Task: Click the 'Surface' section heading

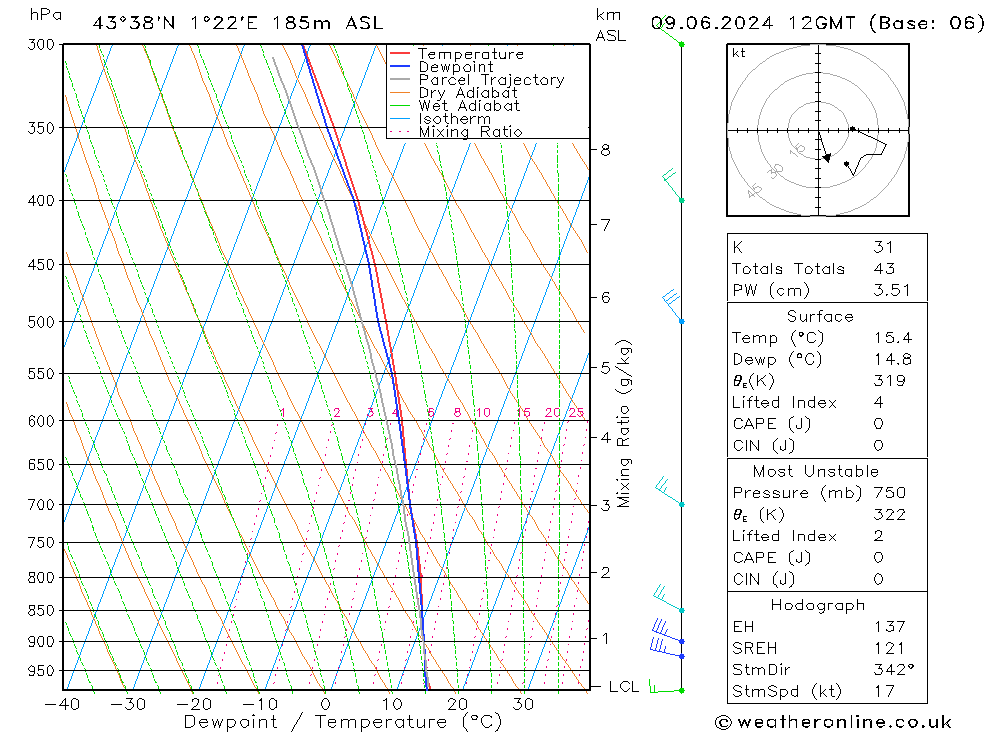Action: pos(820,316)
